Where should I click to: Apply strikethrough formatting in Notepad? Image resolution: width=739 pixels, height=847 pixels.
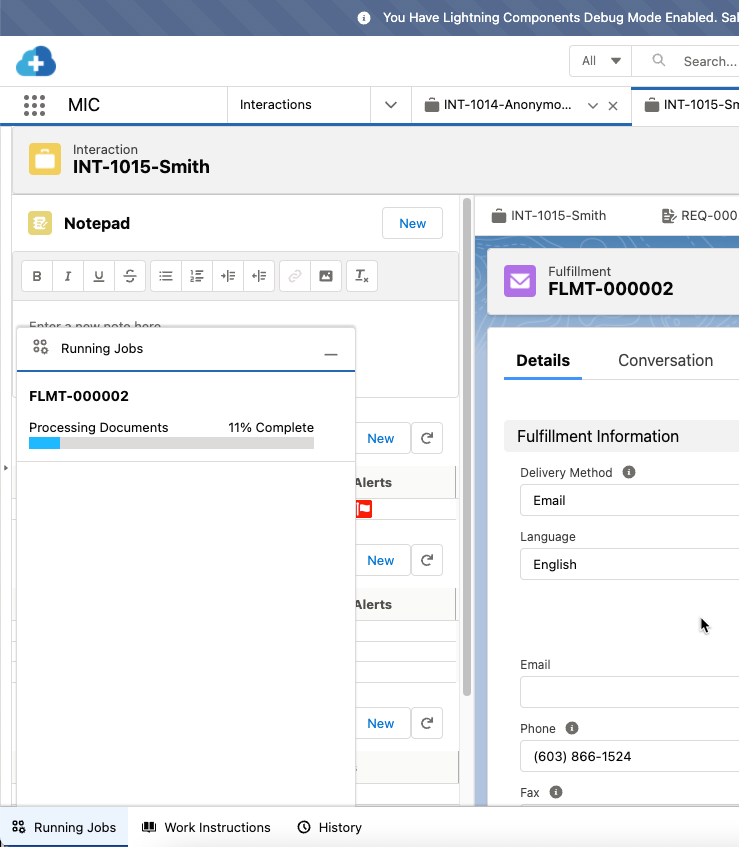tap(129, 276)
